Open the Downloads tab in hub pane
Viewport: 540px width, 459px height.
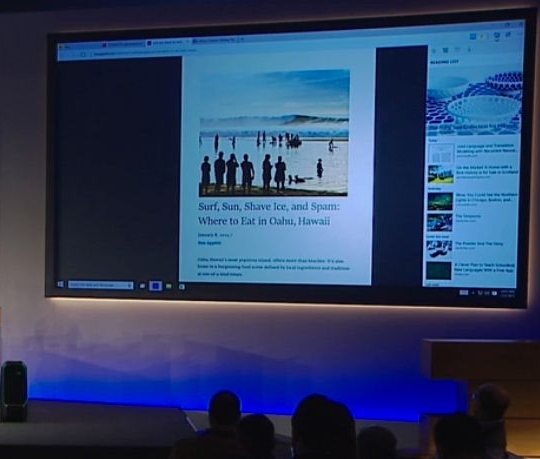click(469, 50)
